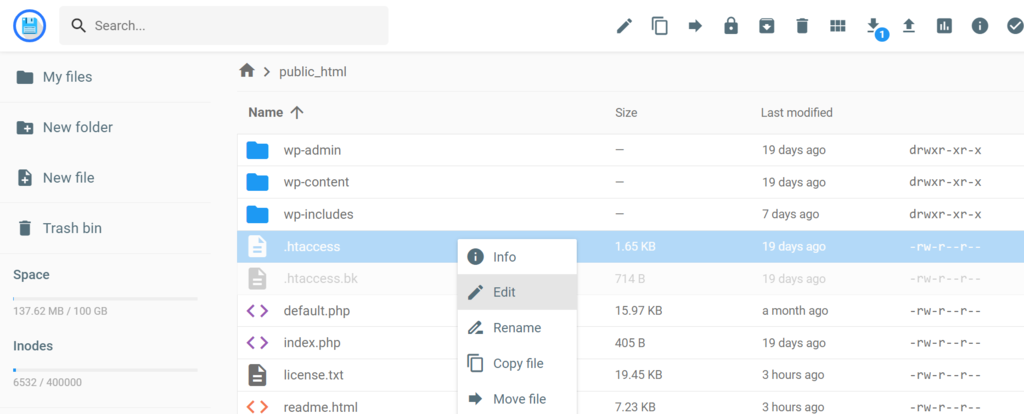Click the move arrow icon in top toolbar

coord(695,26)
